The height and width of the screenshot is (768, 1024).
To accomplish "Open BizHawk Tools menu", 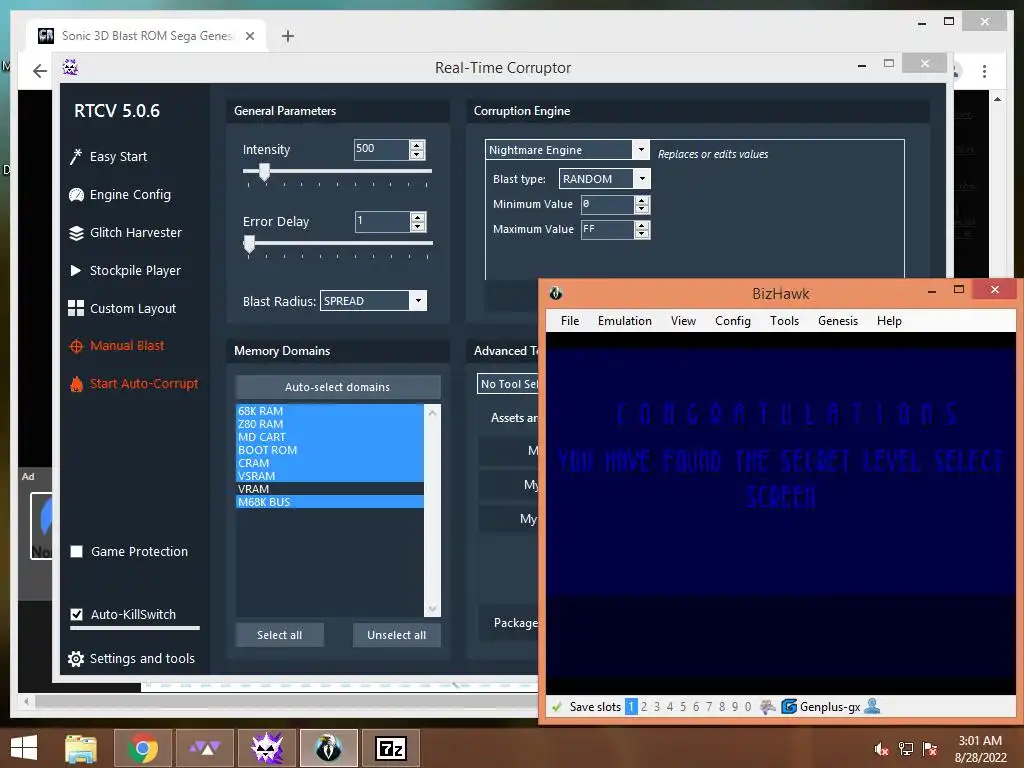I will (x=784, y=321).
